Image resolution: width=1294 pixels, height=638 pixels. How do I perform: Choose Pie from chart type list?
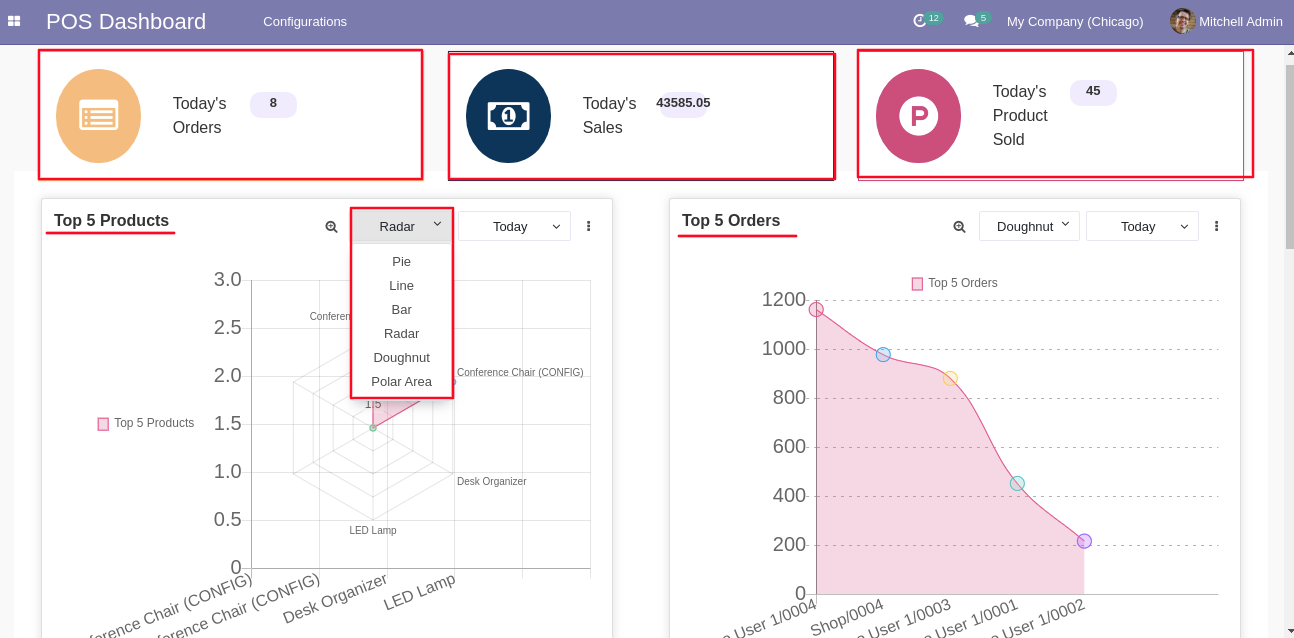click(x=402, y=261)
